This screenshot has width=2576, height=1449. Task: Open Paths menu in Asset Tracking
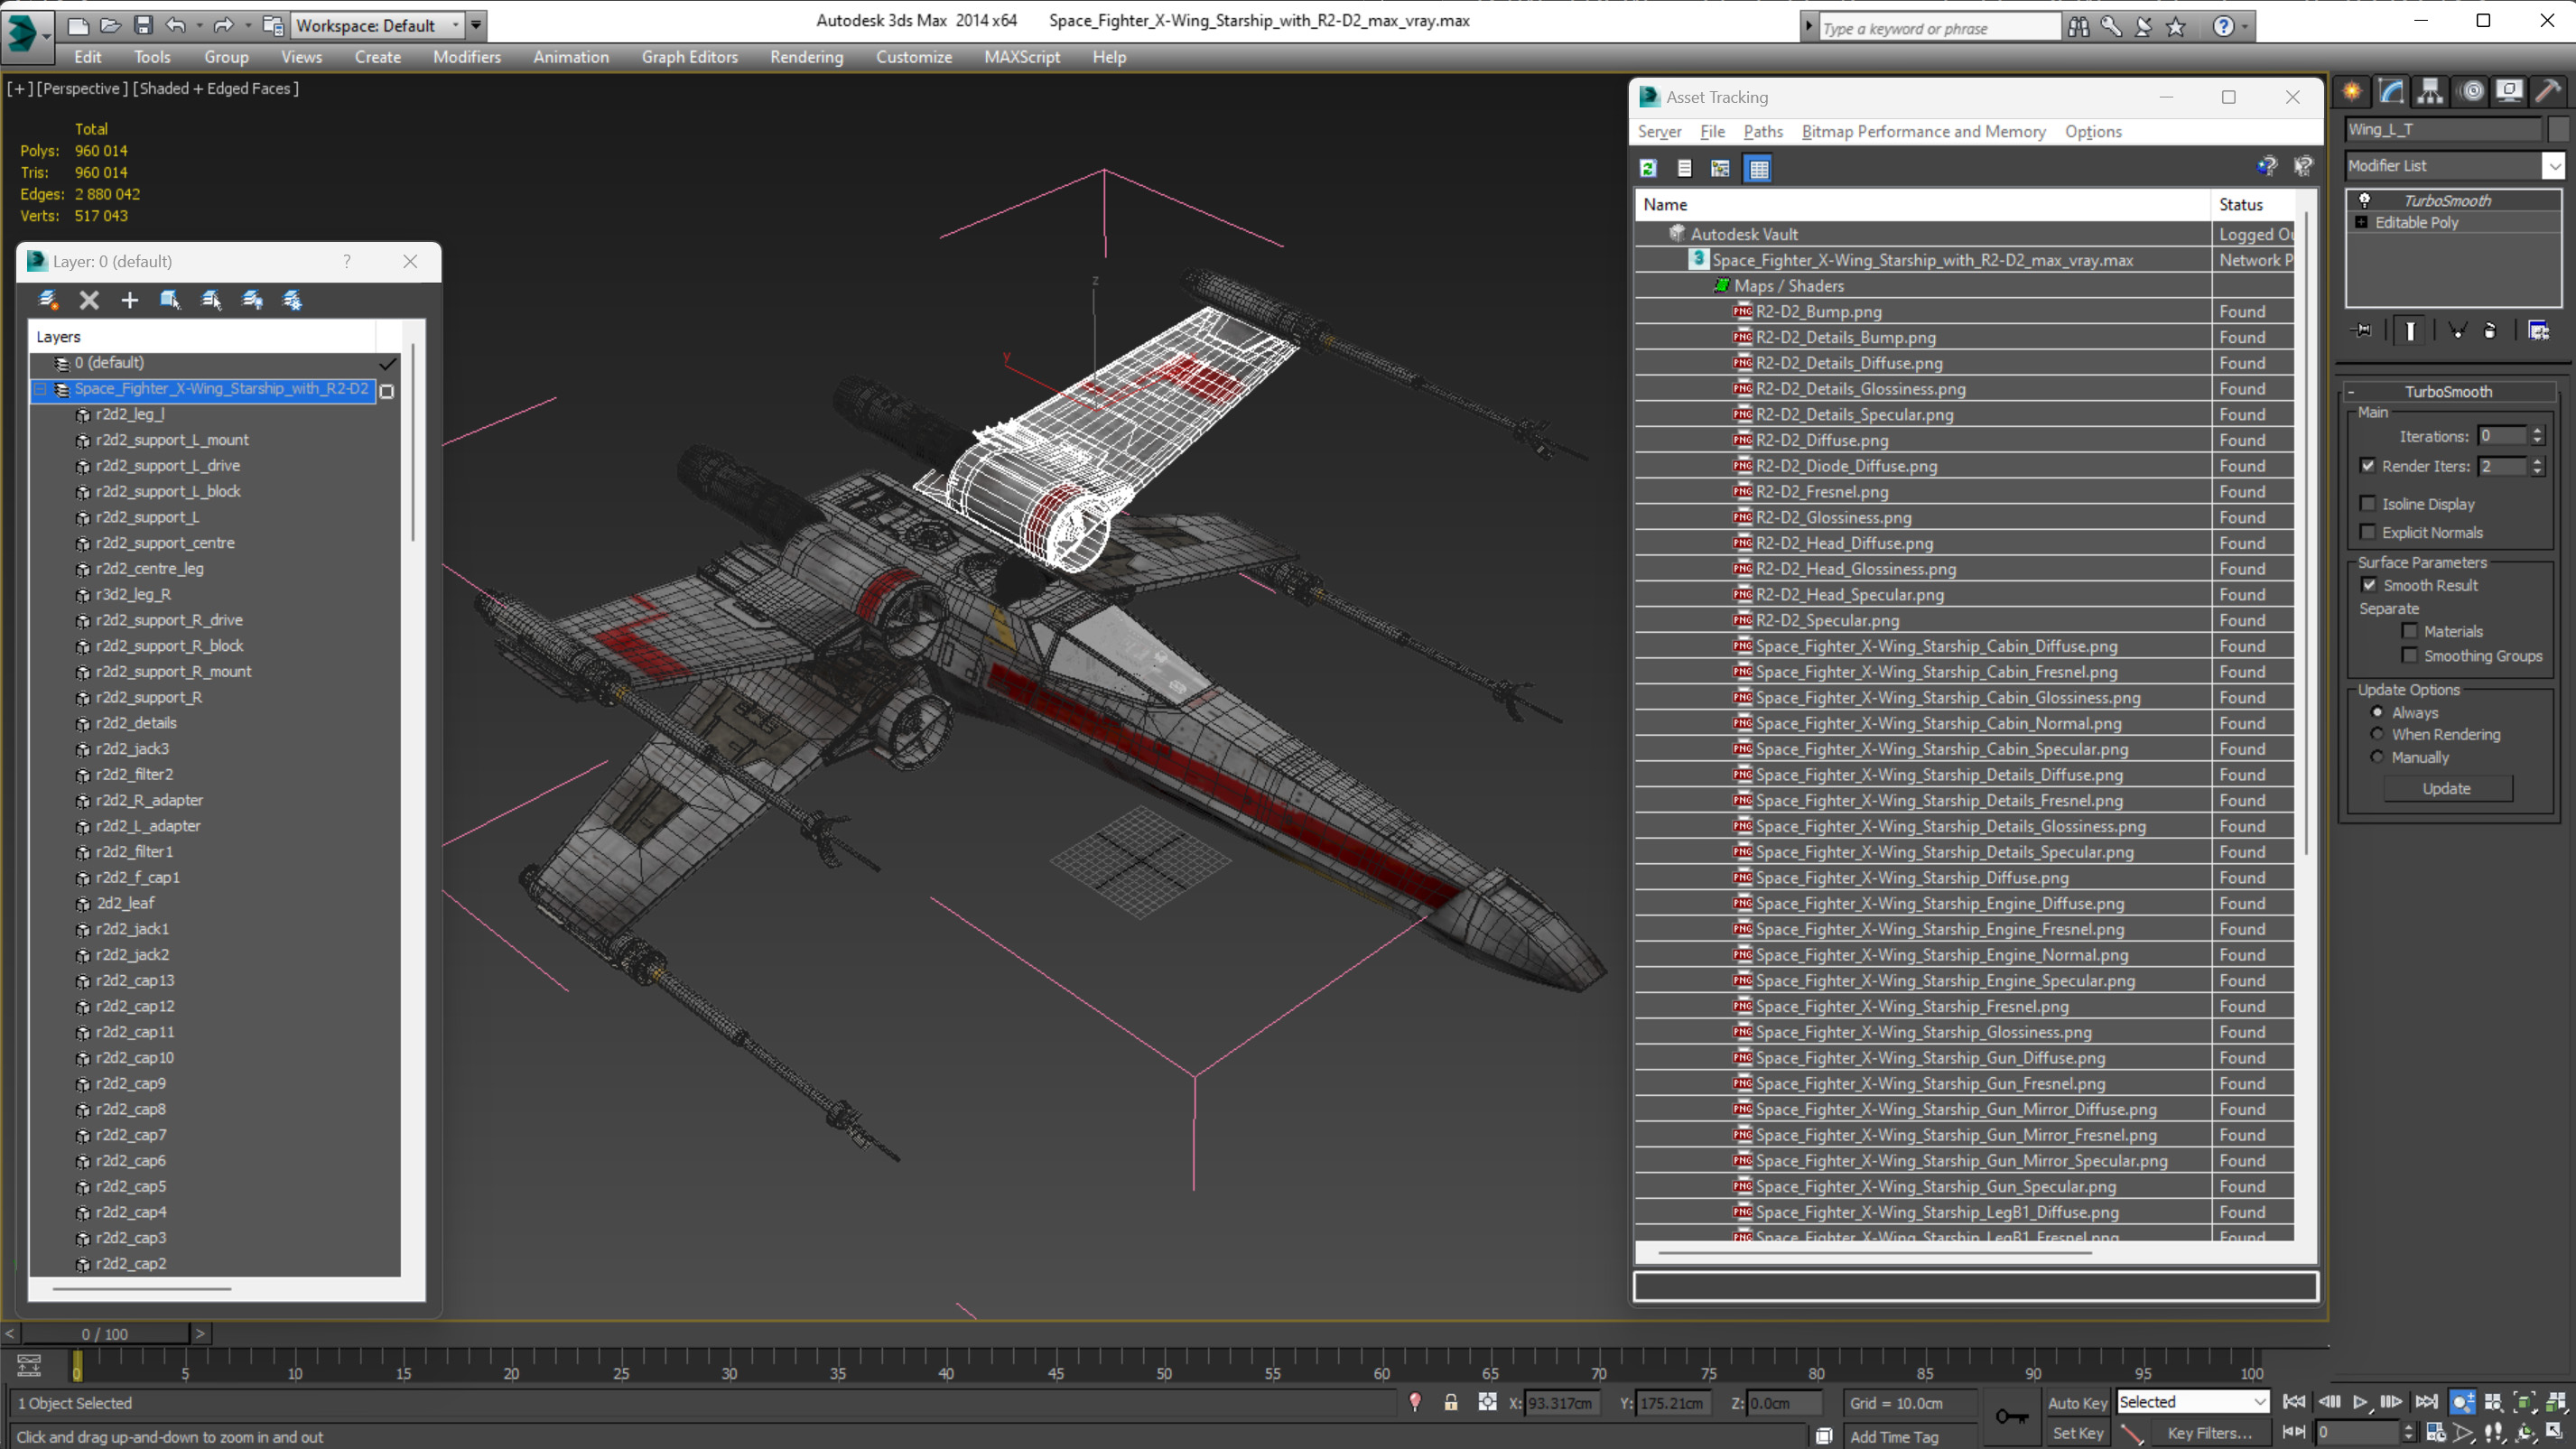1762,131
